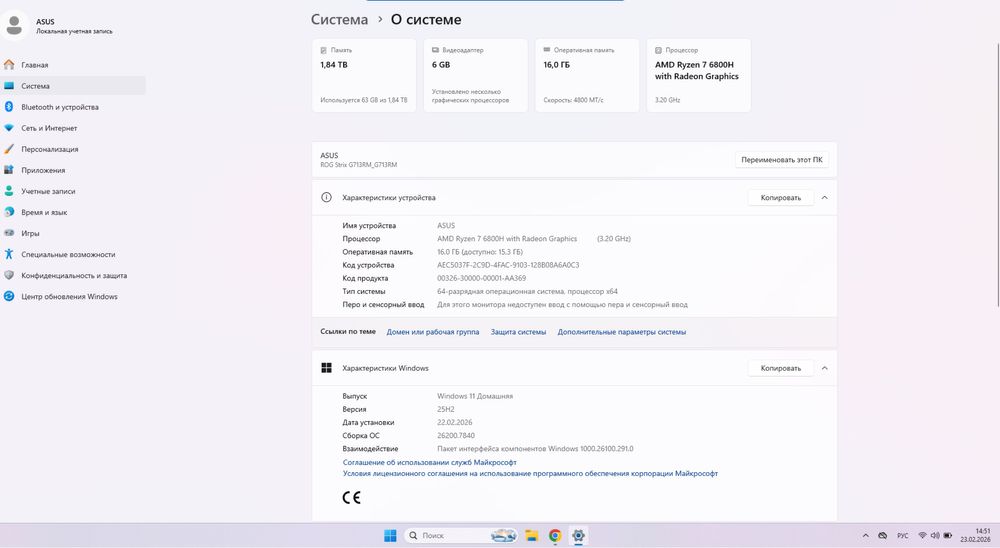Screen dimensions: 1000x548
Task: Click the volume speaker tray icon
Action: (x=935, y=536)
